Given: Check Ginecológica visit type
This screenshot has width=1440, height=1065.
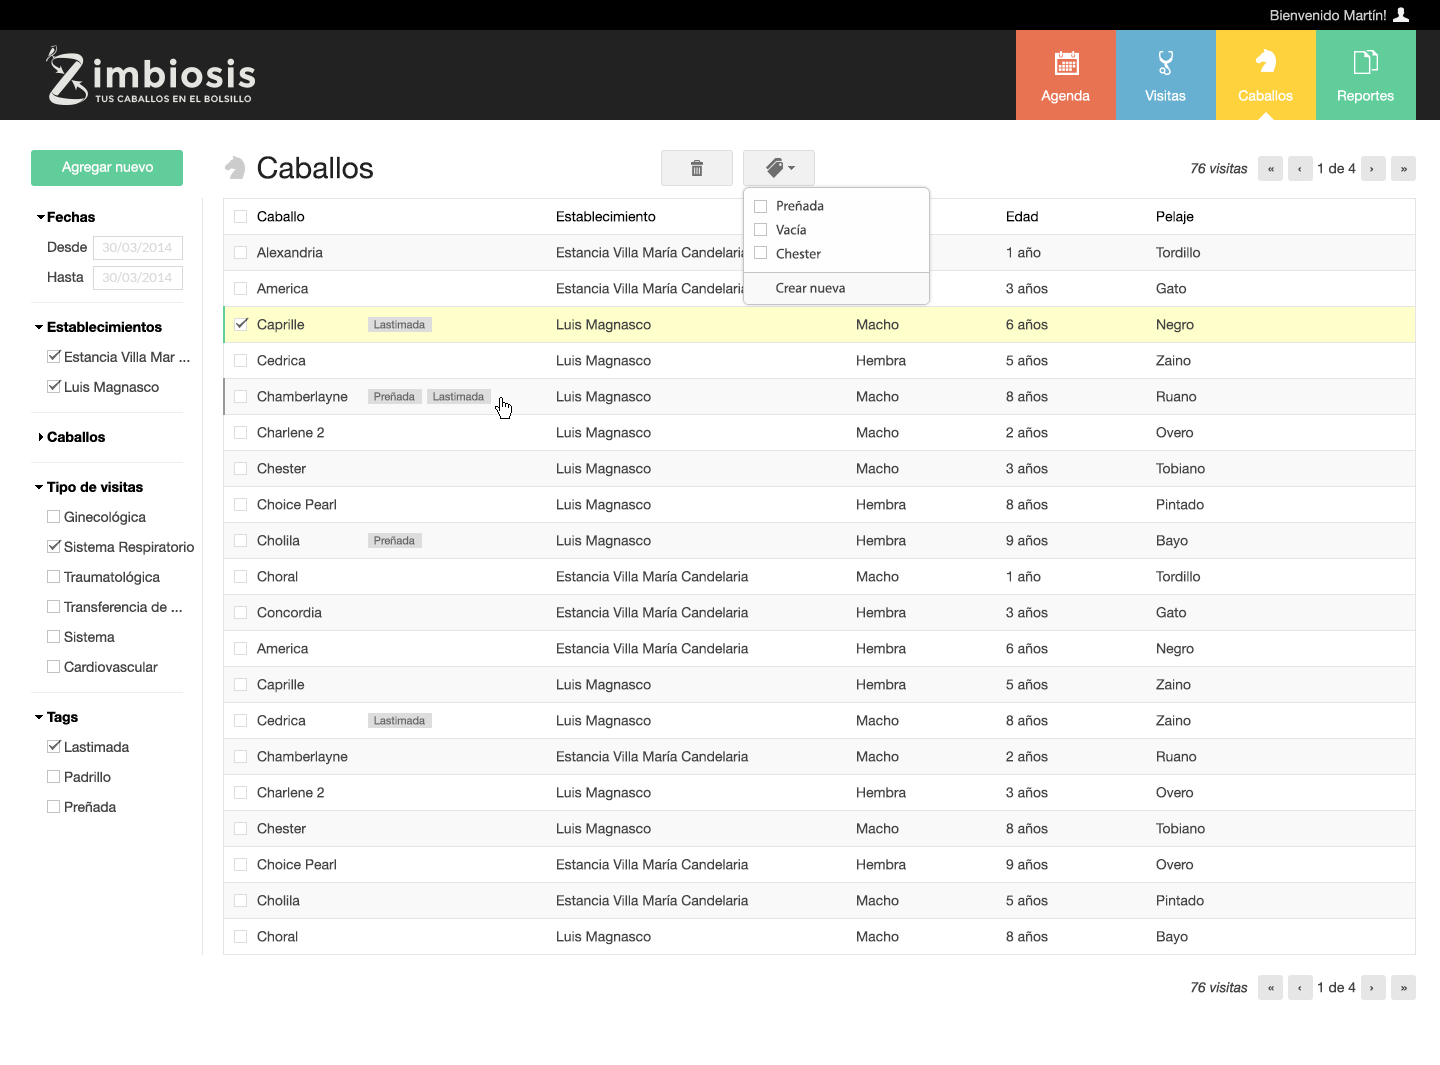Looking at the screenshot, I should (x=54, y=517).
